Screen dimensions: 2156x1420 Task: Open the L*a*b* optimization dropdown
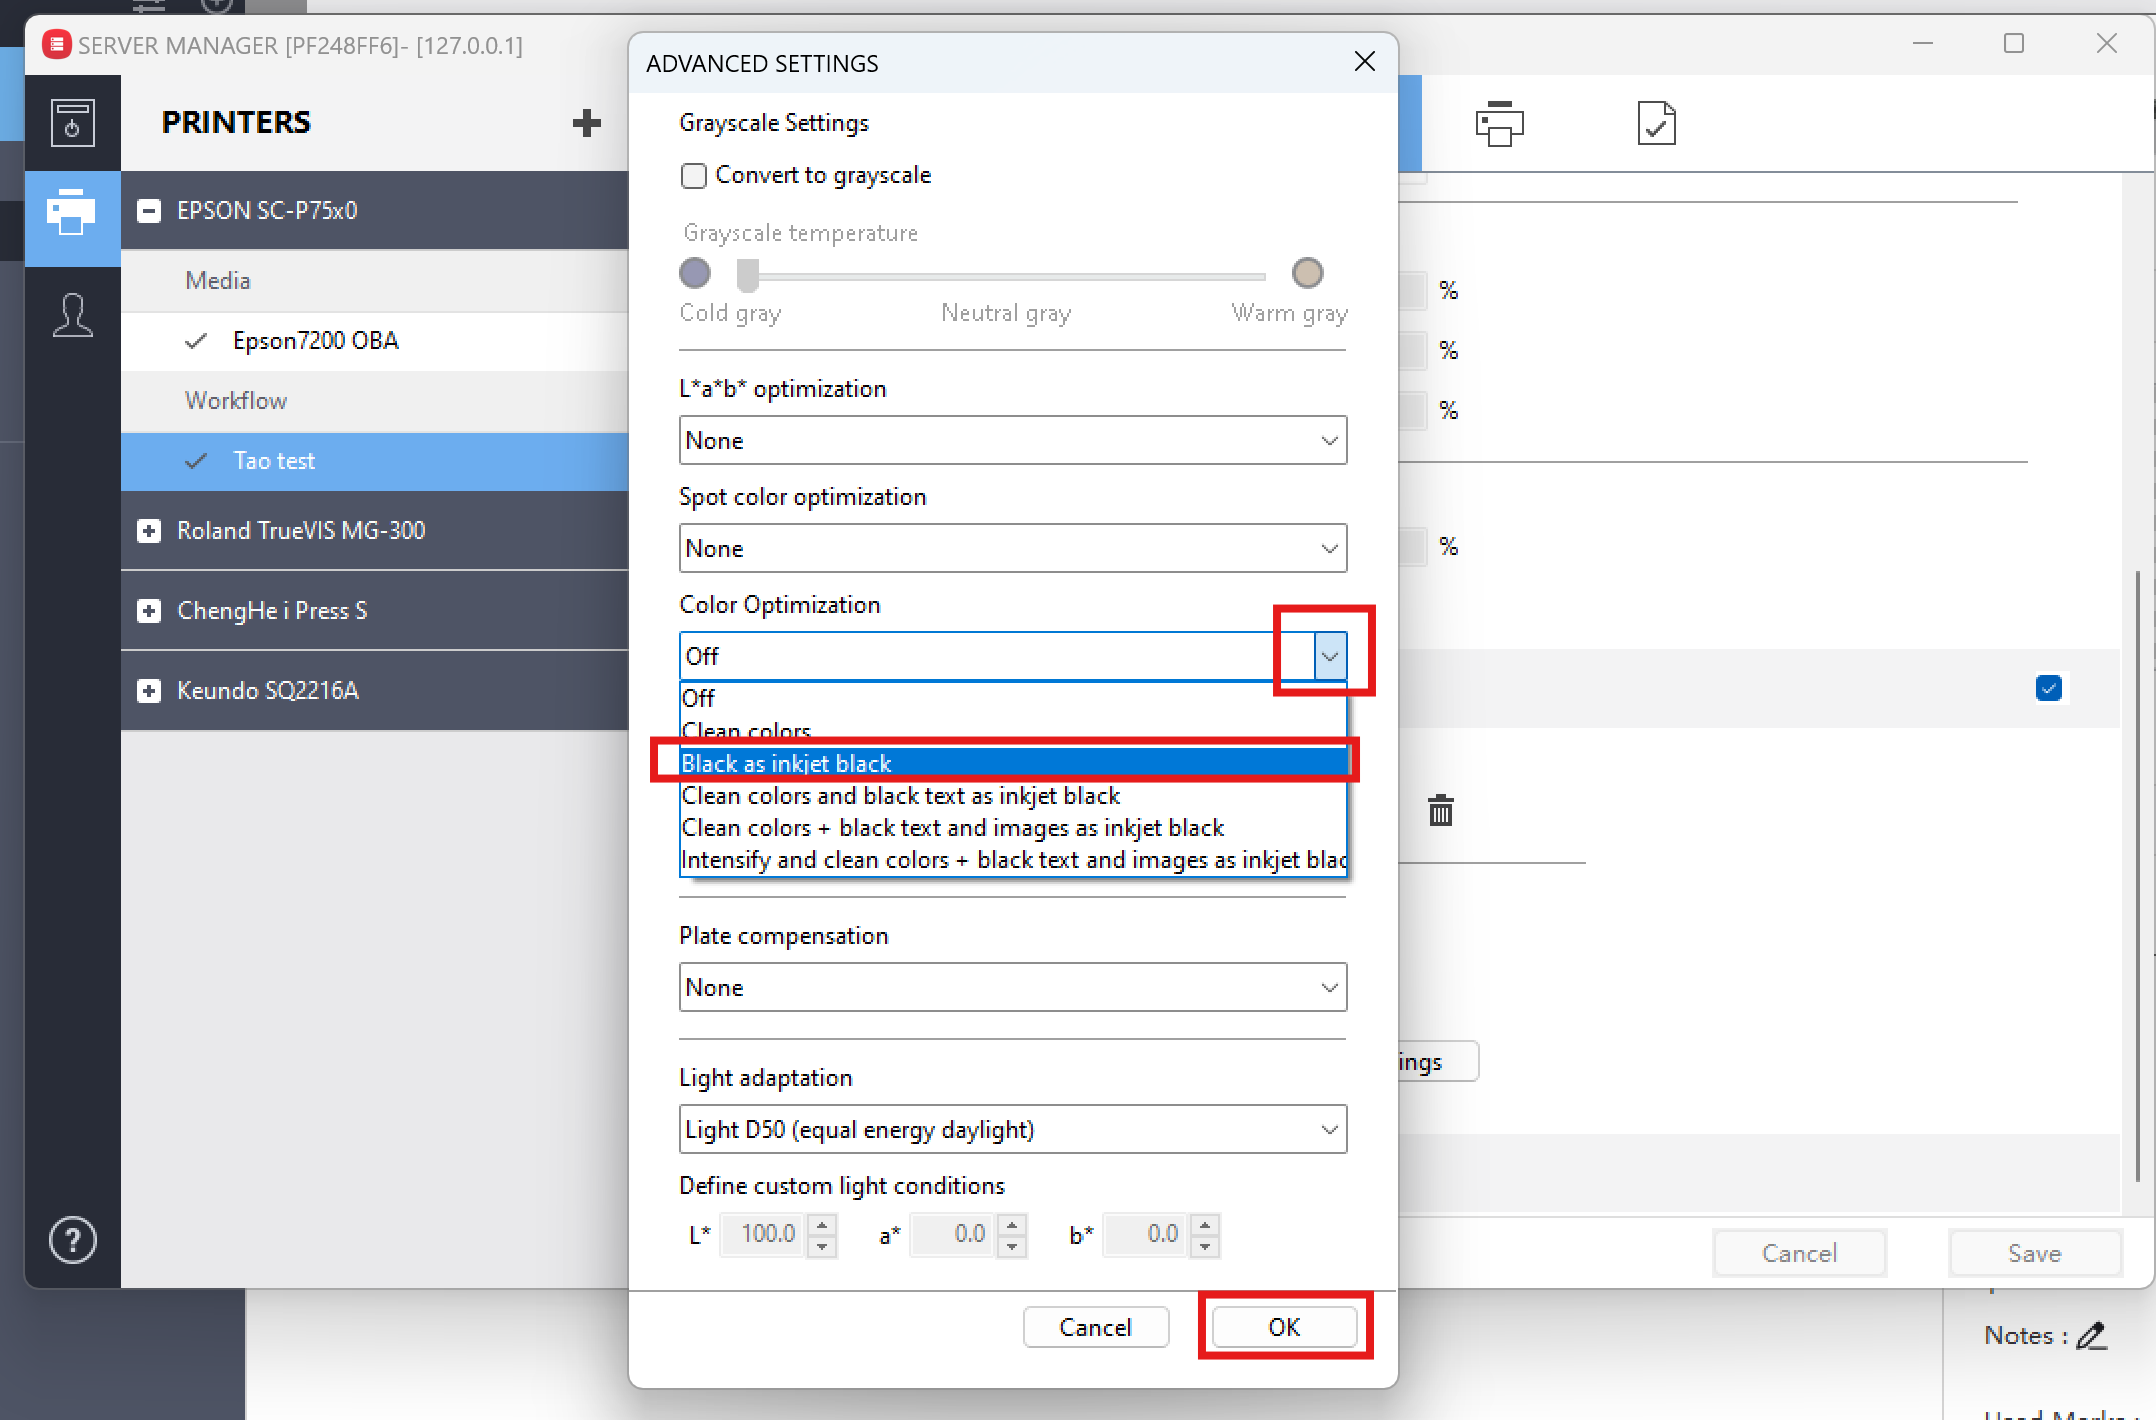pos(1012,441)
